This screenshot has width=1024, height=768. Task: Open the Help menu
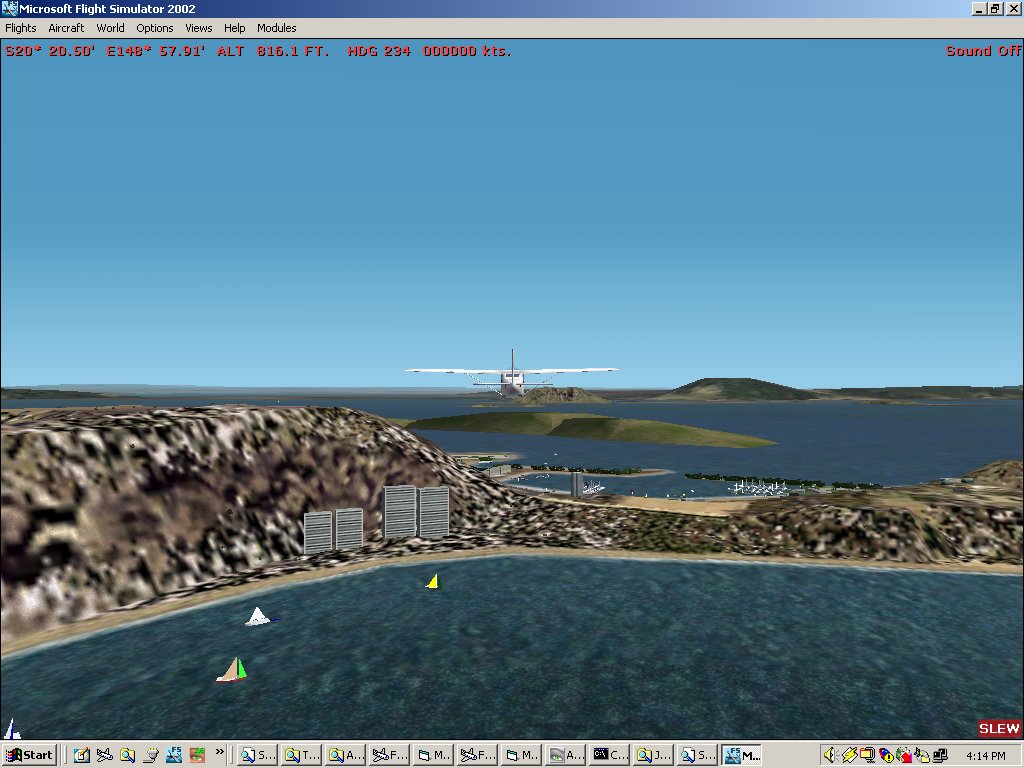[x=234, y=28]
